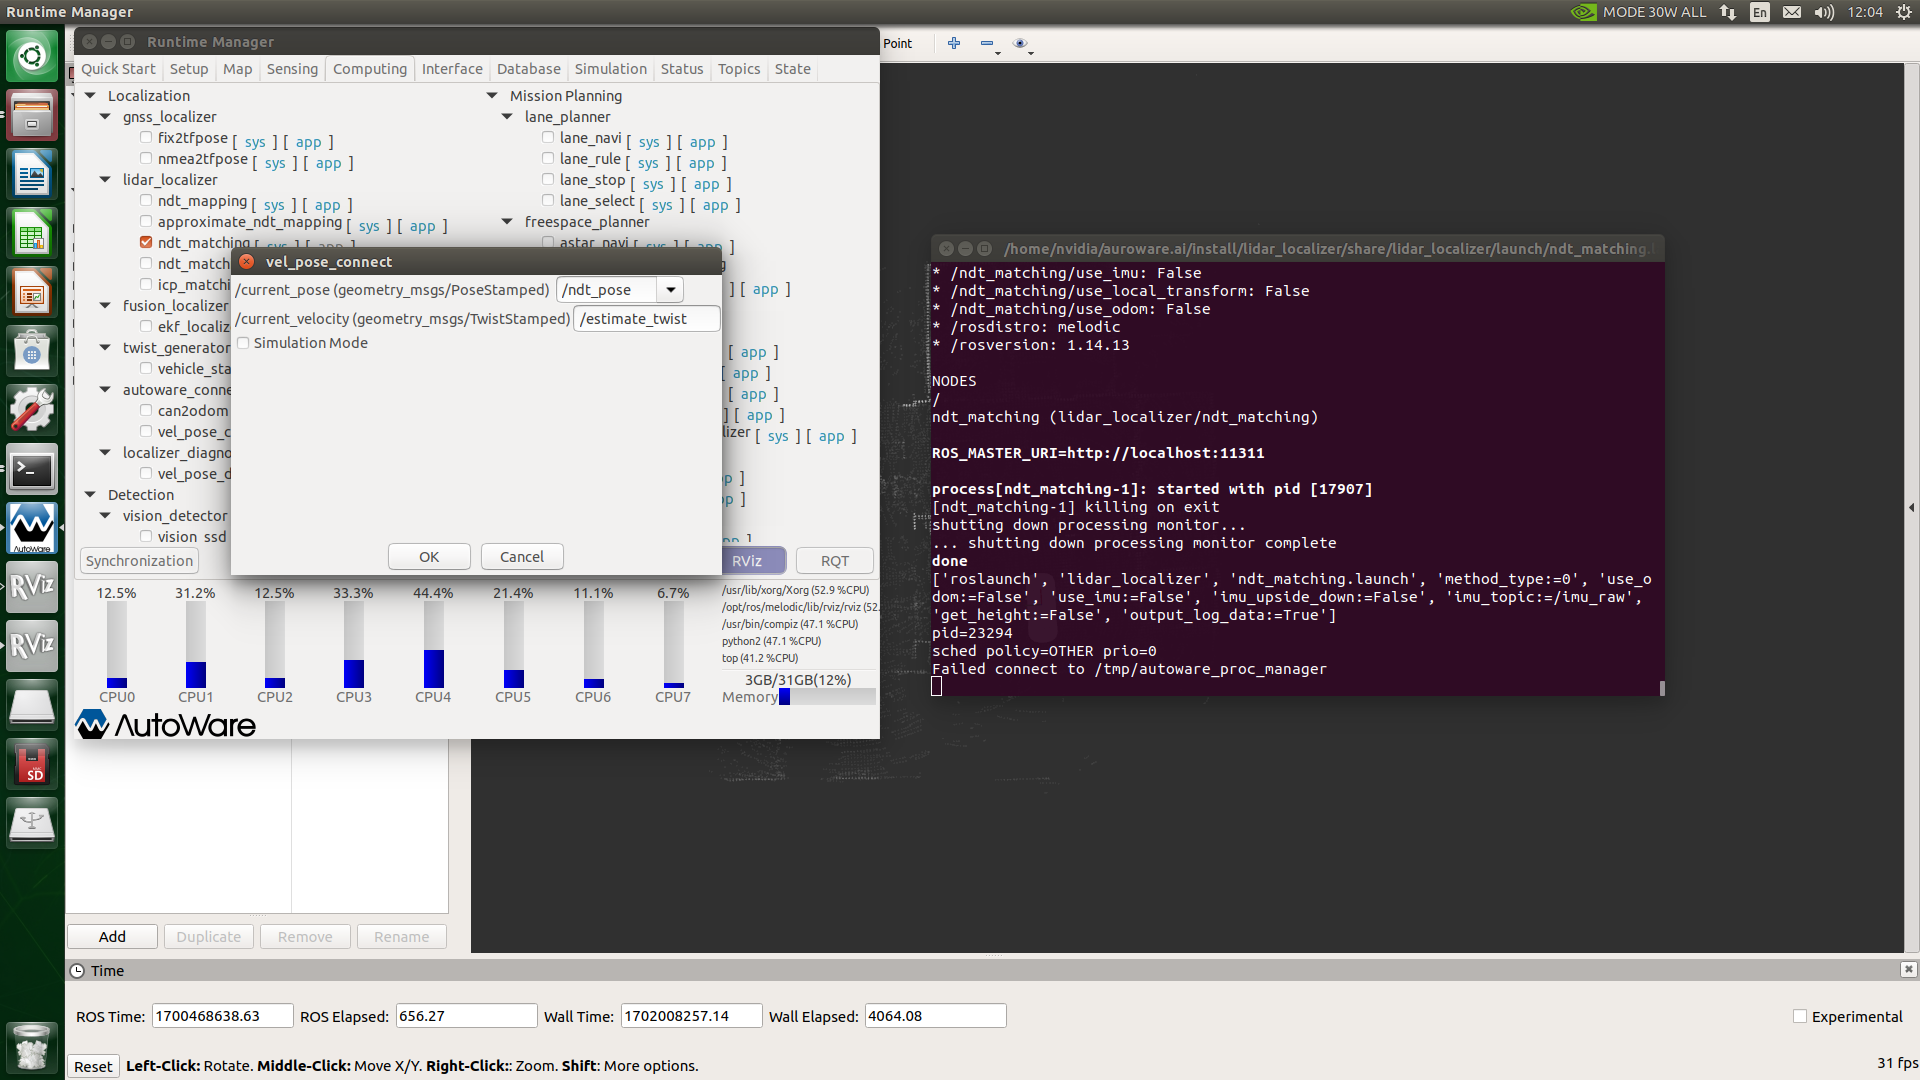Open Files manager in dock

pyautogui.click(x=32, y=114)
